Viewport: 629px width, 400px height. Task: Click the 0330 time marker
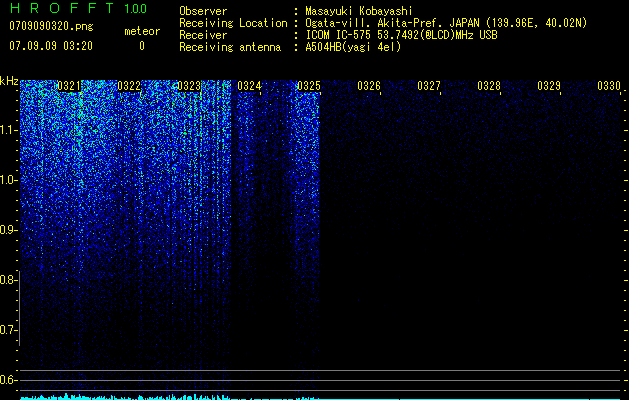coord(609,86)
